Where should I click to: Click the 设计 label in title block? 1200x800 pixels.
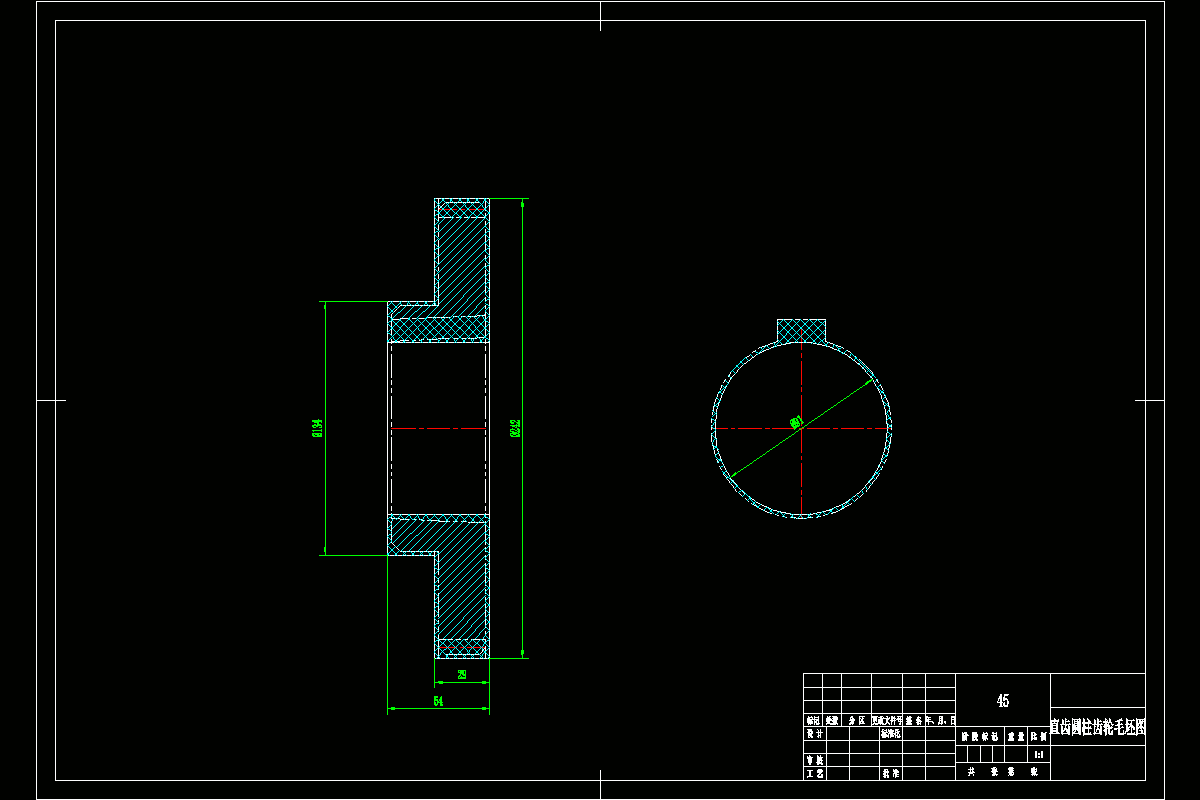click(813, 733)
